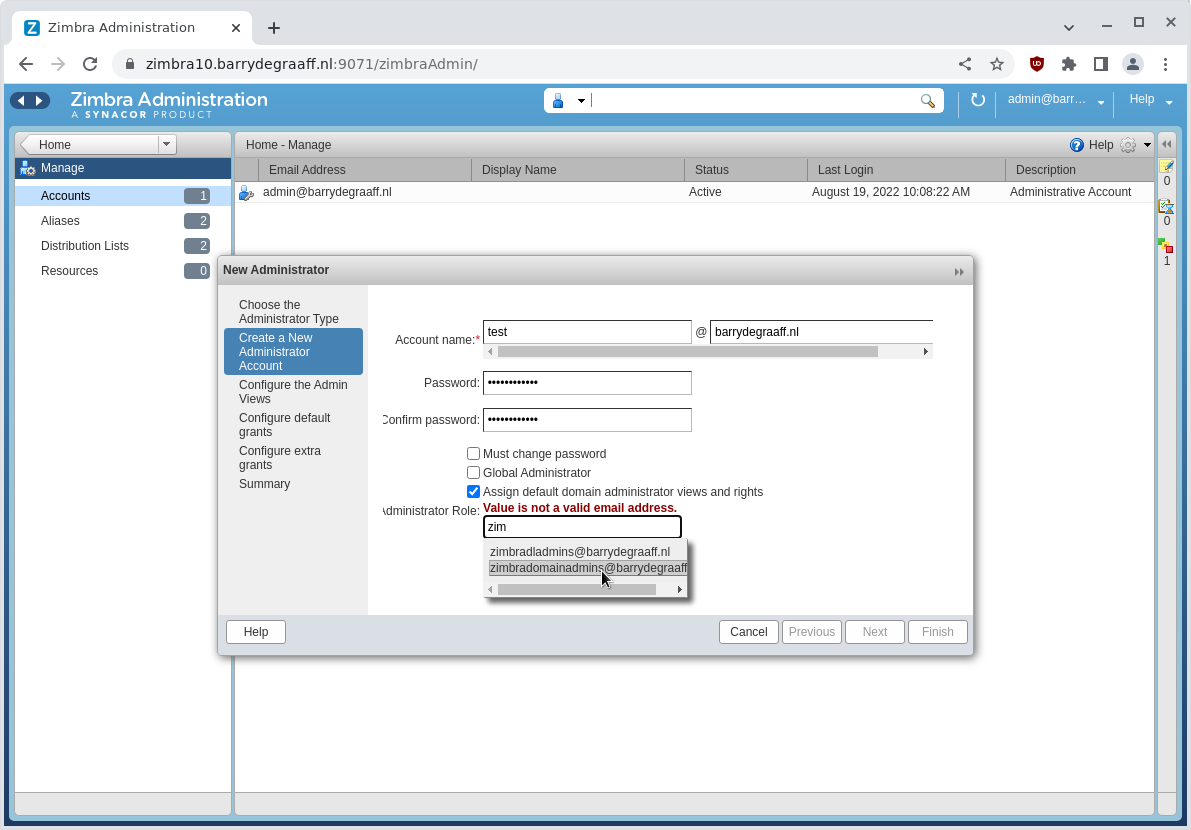Image resolution: width=1191 pixels, height=830 pixels.
Task: Open Resources in the Manage list
Action: tap(123, 271)
